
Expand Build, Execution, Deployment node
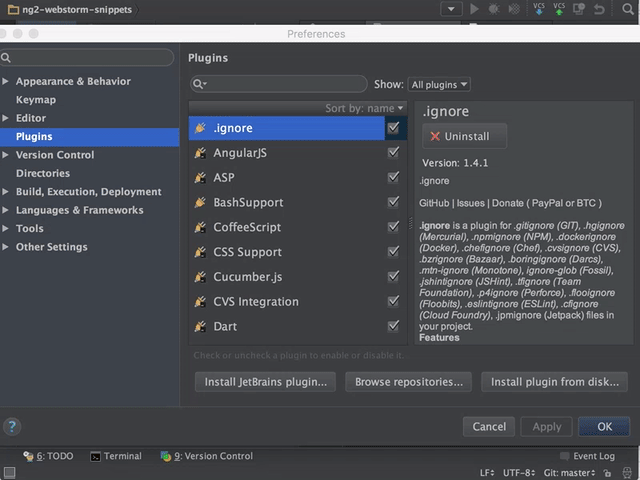click(x=5, y=191)
